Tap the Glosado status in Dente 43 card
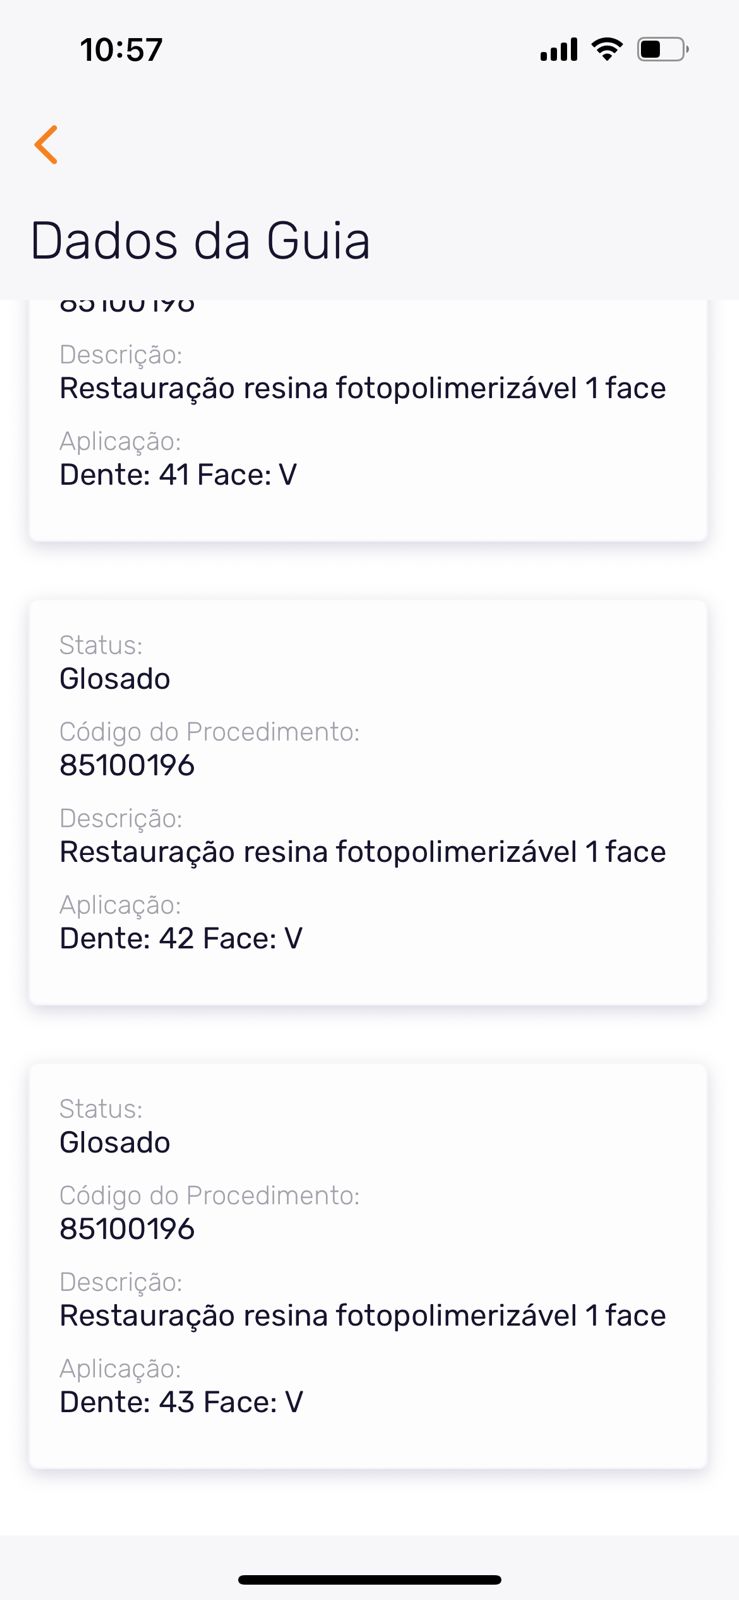739x1600 pixels. click(115, 1143)
